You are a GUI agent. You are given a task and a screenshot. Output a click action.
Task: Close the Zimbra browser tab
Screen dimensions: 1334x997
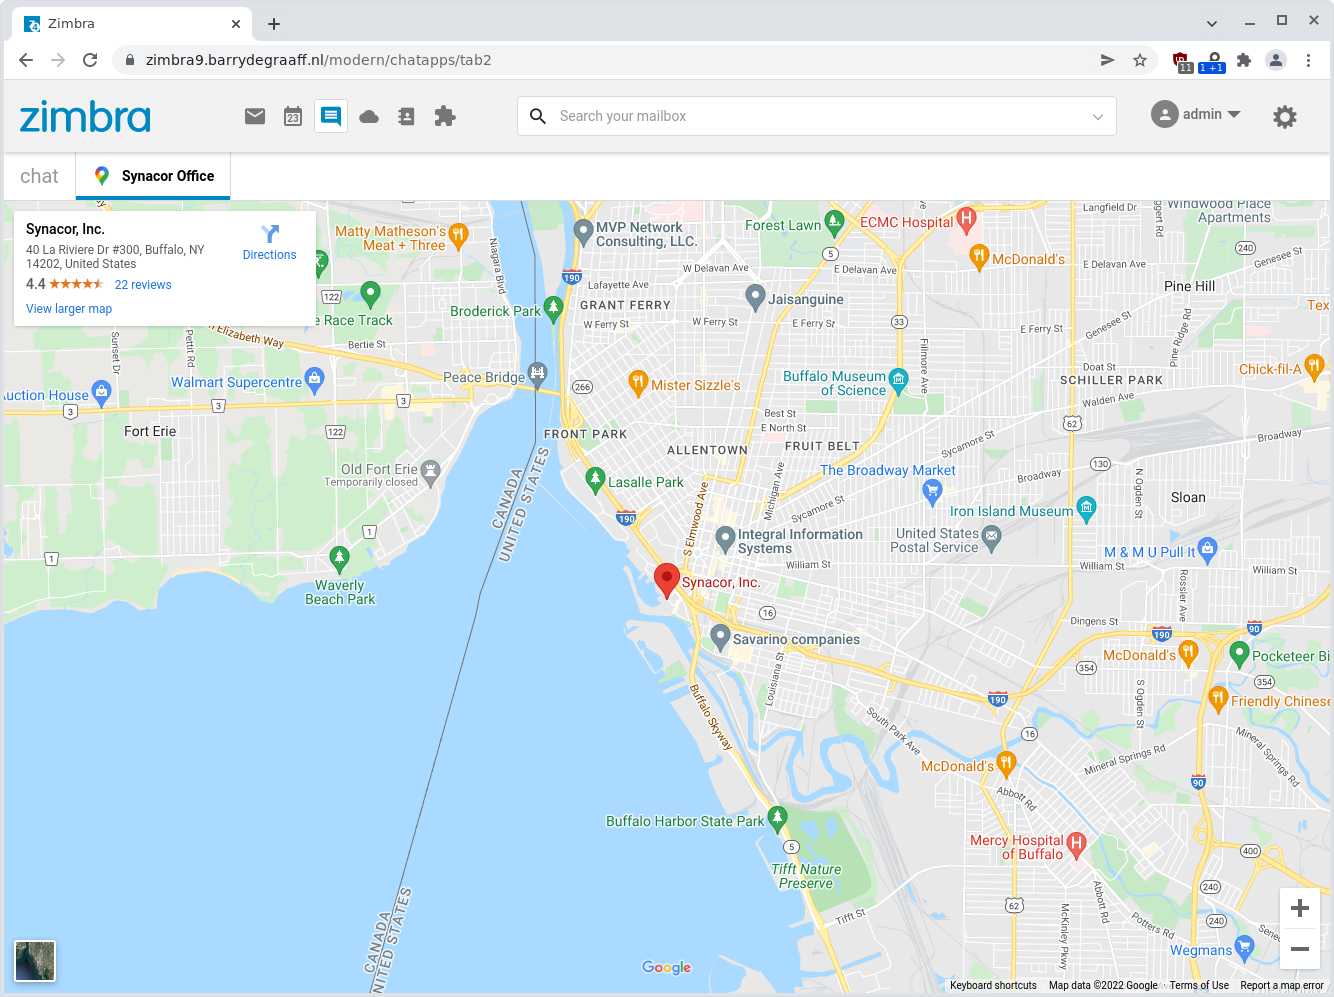pos(236,23)
